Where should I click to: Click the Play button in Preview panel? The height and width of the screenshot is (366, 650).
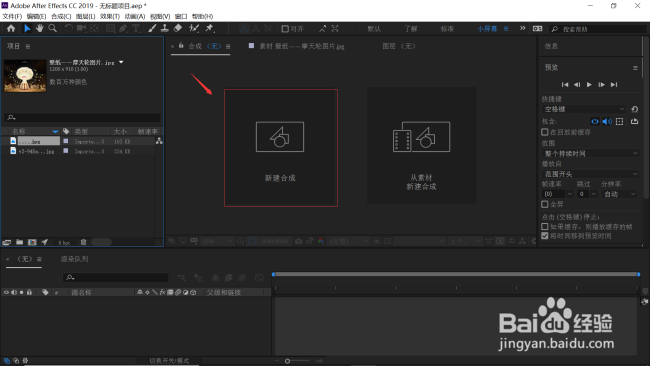click(589, 85)
